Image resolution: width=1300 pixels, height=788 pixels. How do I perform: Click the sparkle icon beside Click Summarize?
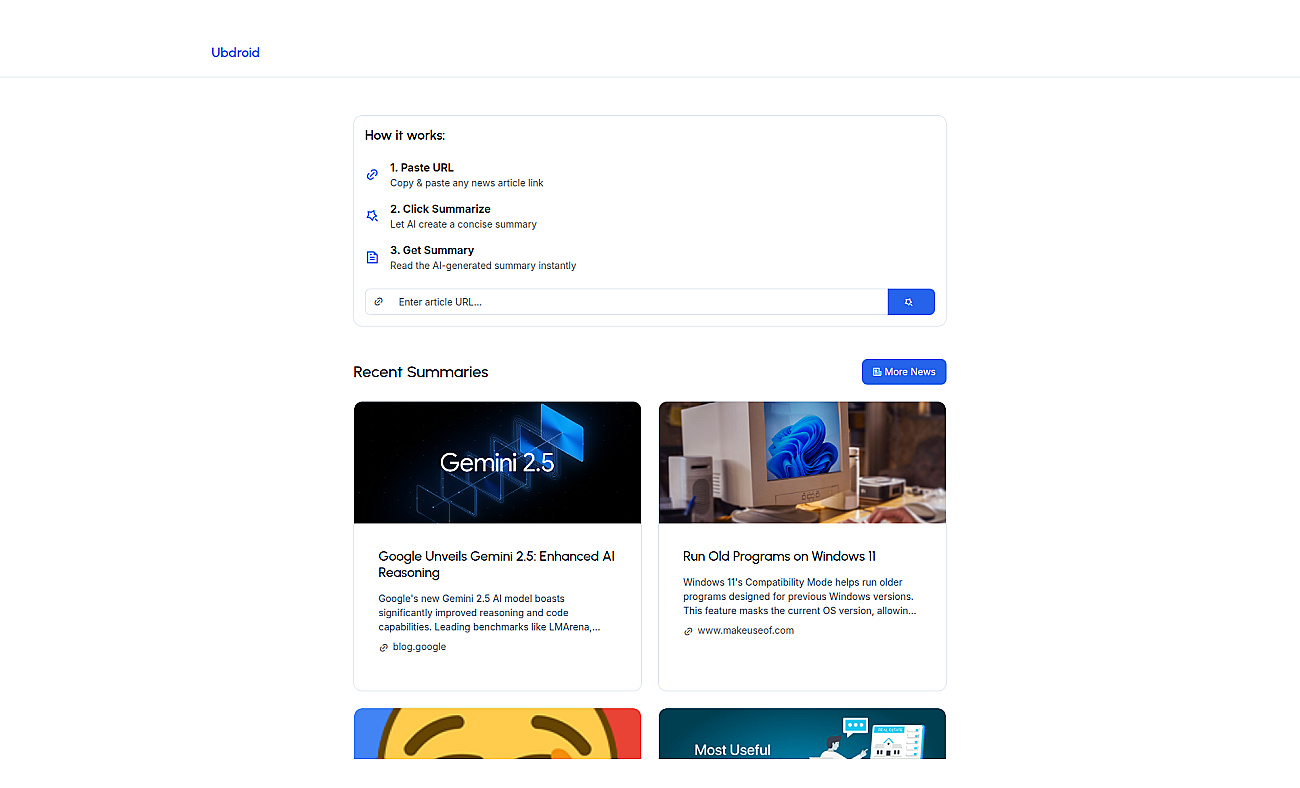point(372,216)
